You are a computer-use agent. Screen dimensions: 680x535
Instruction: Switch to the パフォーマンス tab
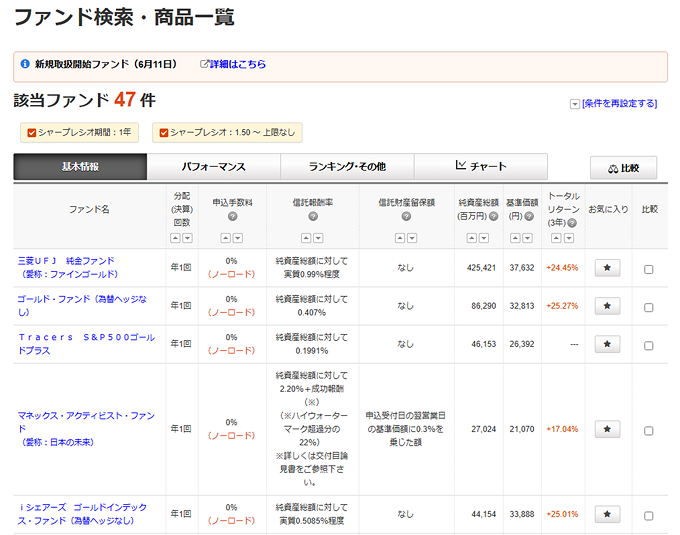[213, 167]
